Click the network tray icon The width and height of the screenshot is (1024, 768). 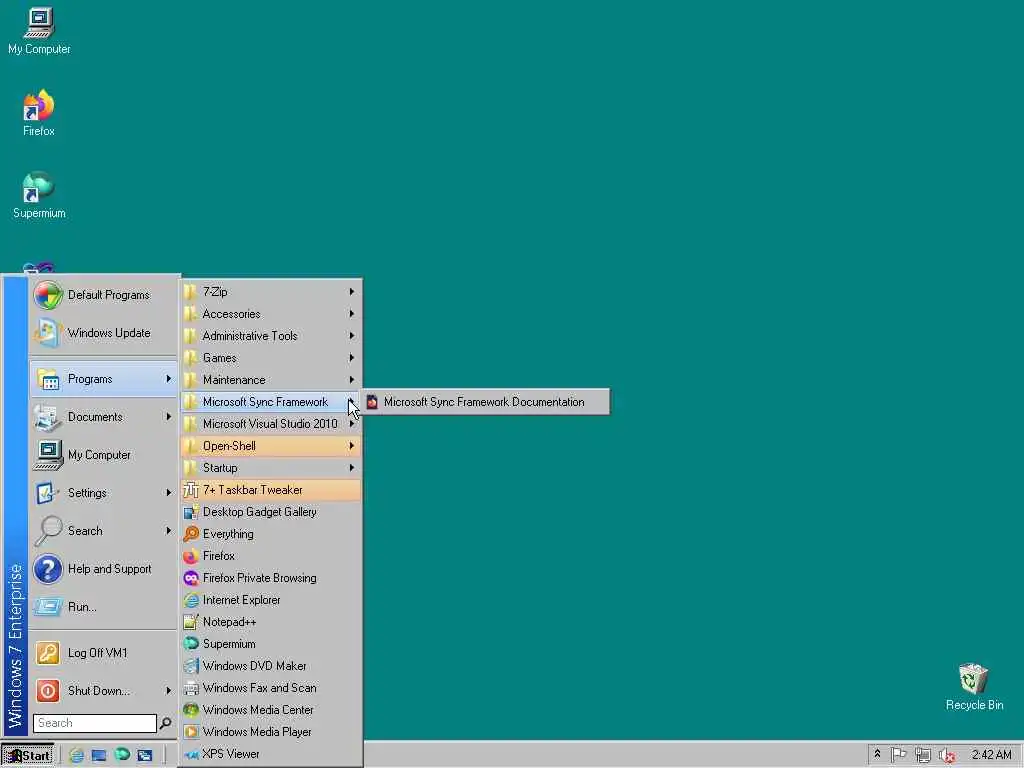point(922,755)
